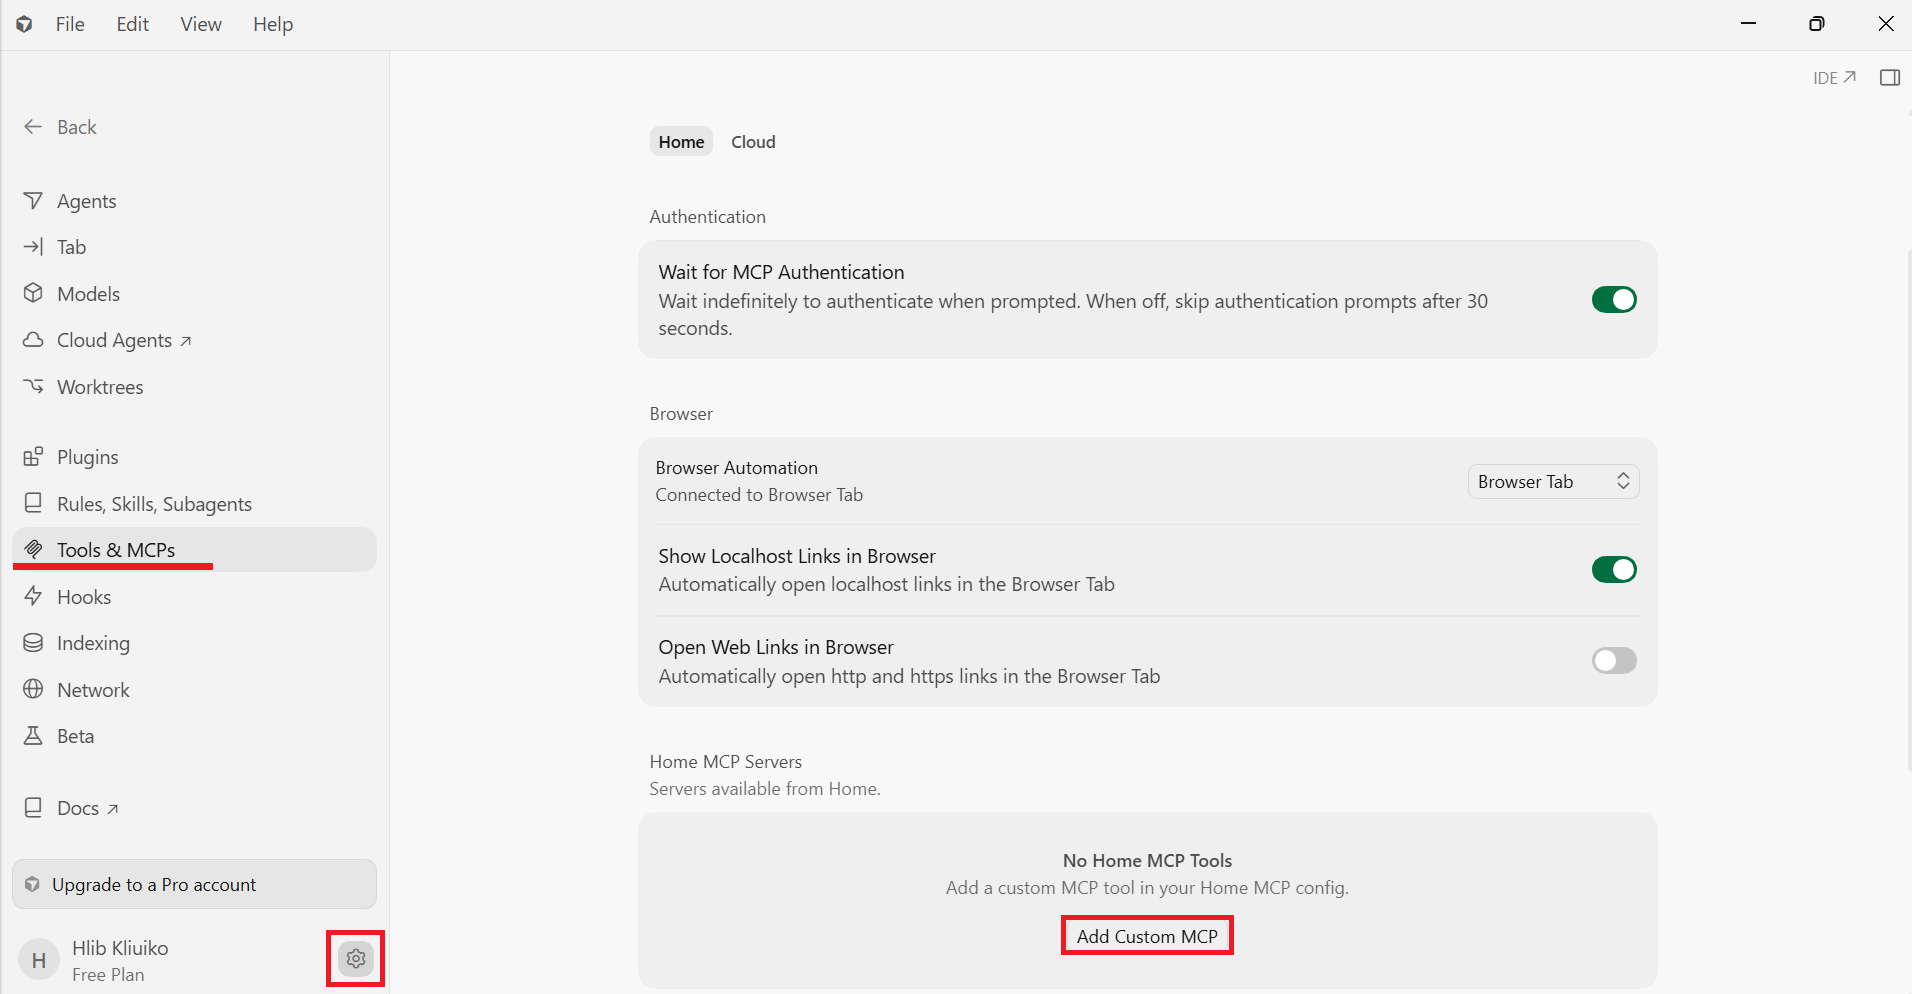Viewport: 1912px width, 994px height.
Task: Click the Beta flask icon
Action: pyautogui.click(x=33, y=735)
